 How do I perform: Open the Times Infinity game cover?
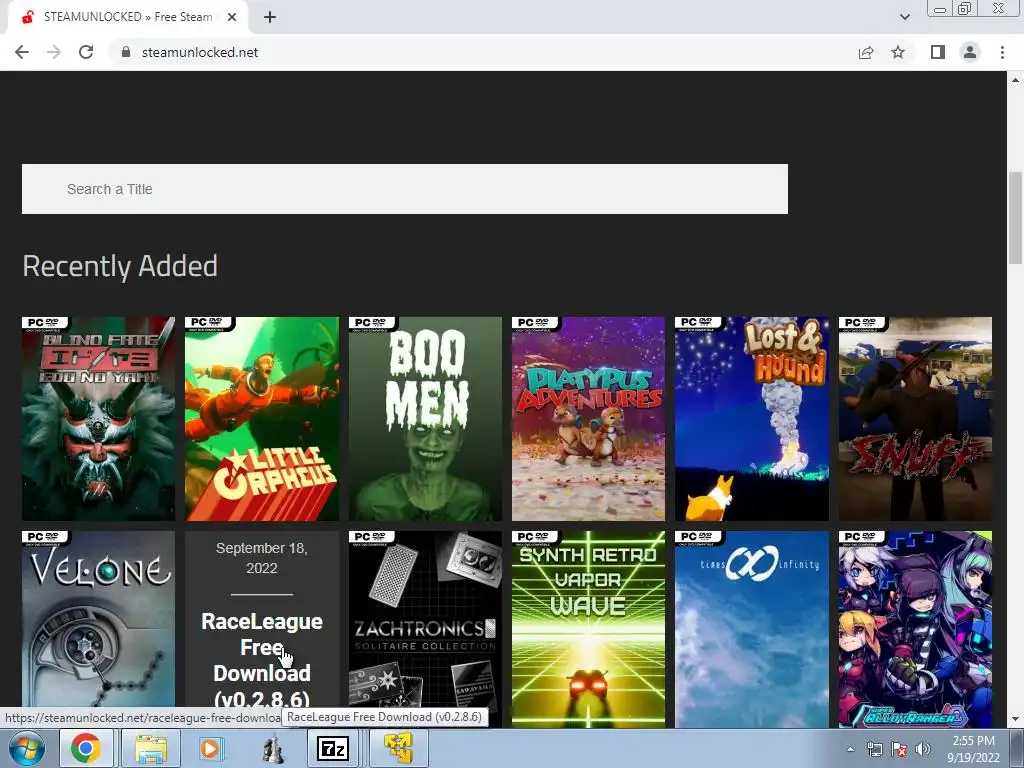coord(752,629)
